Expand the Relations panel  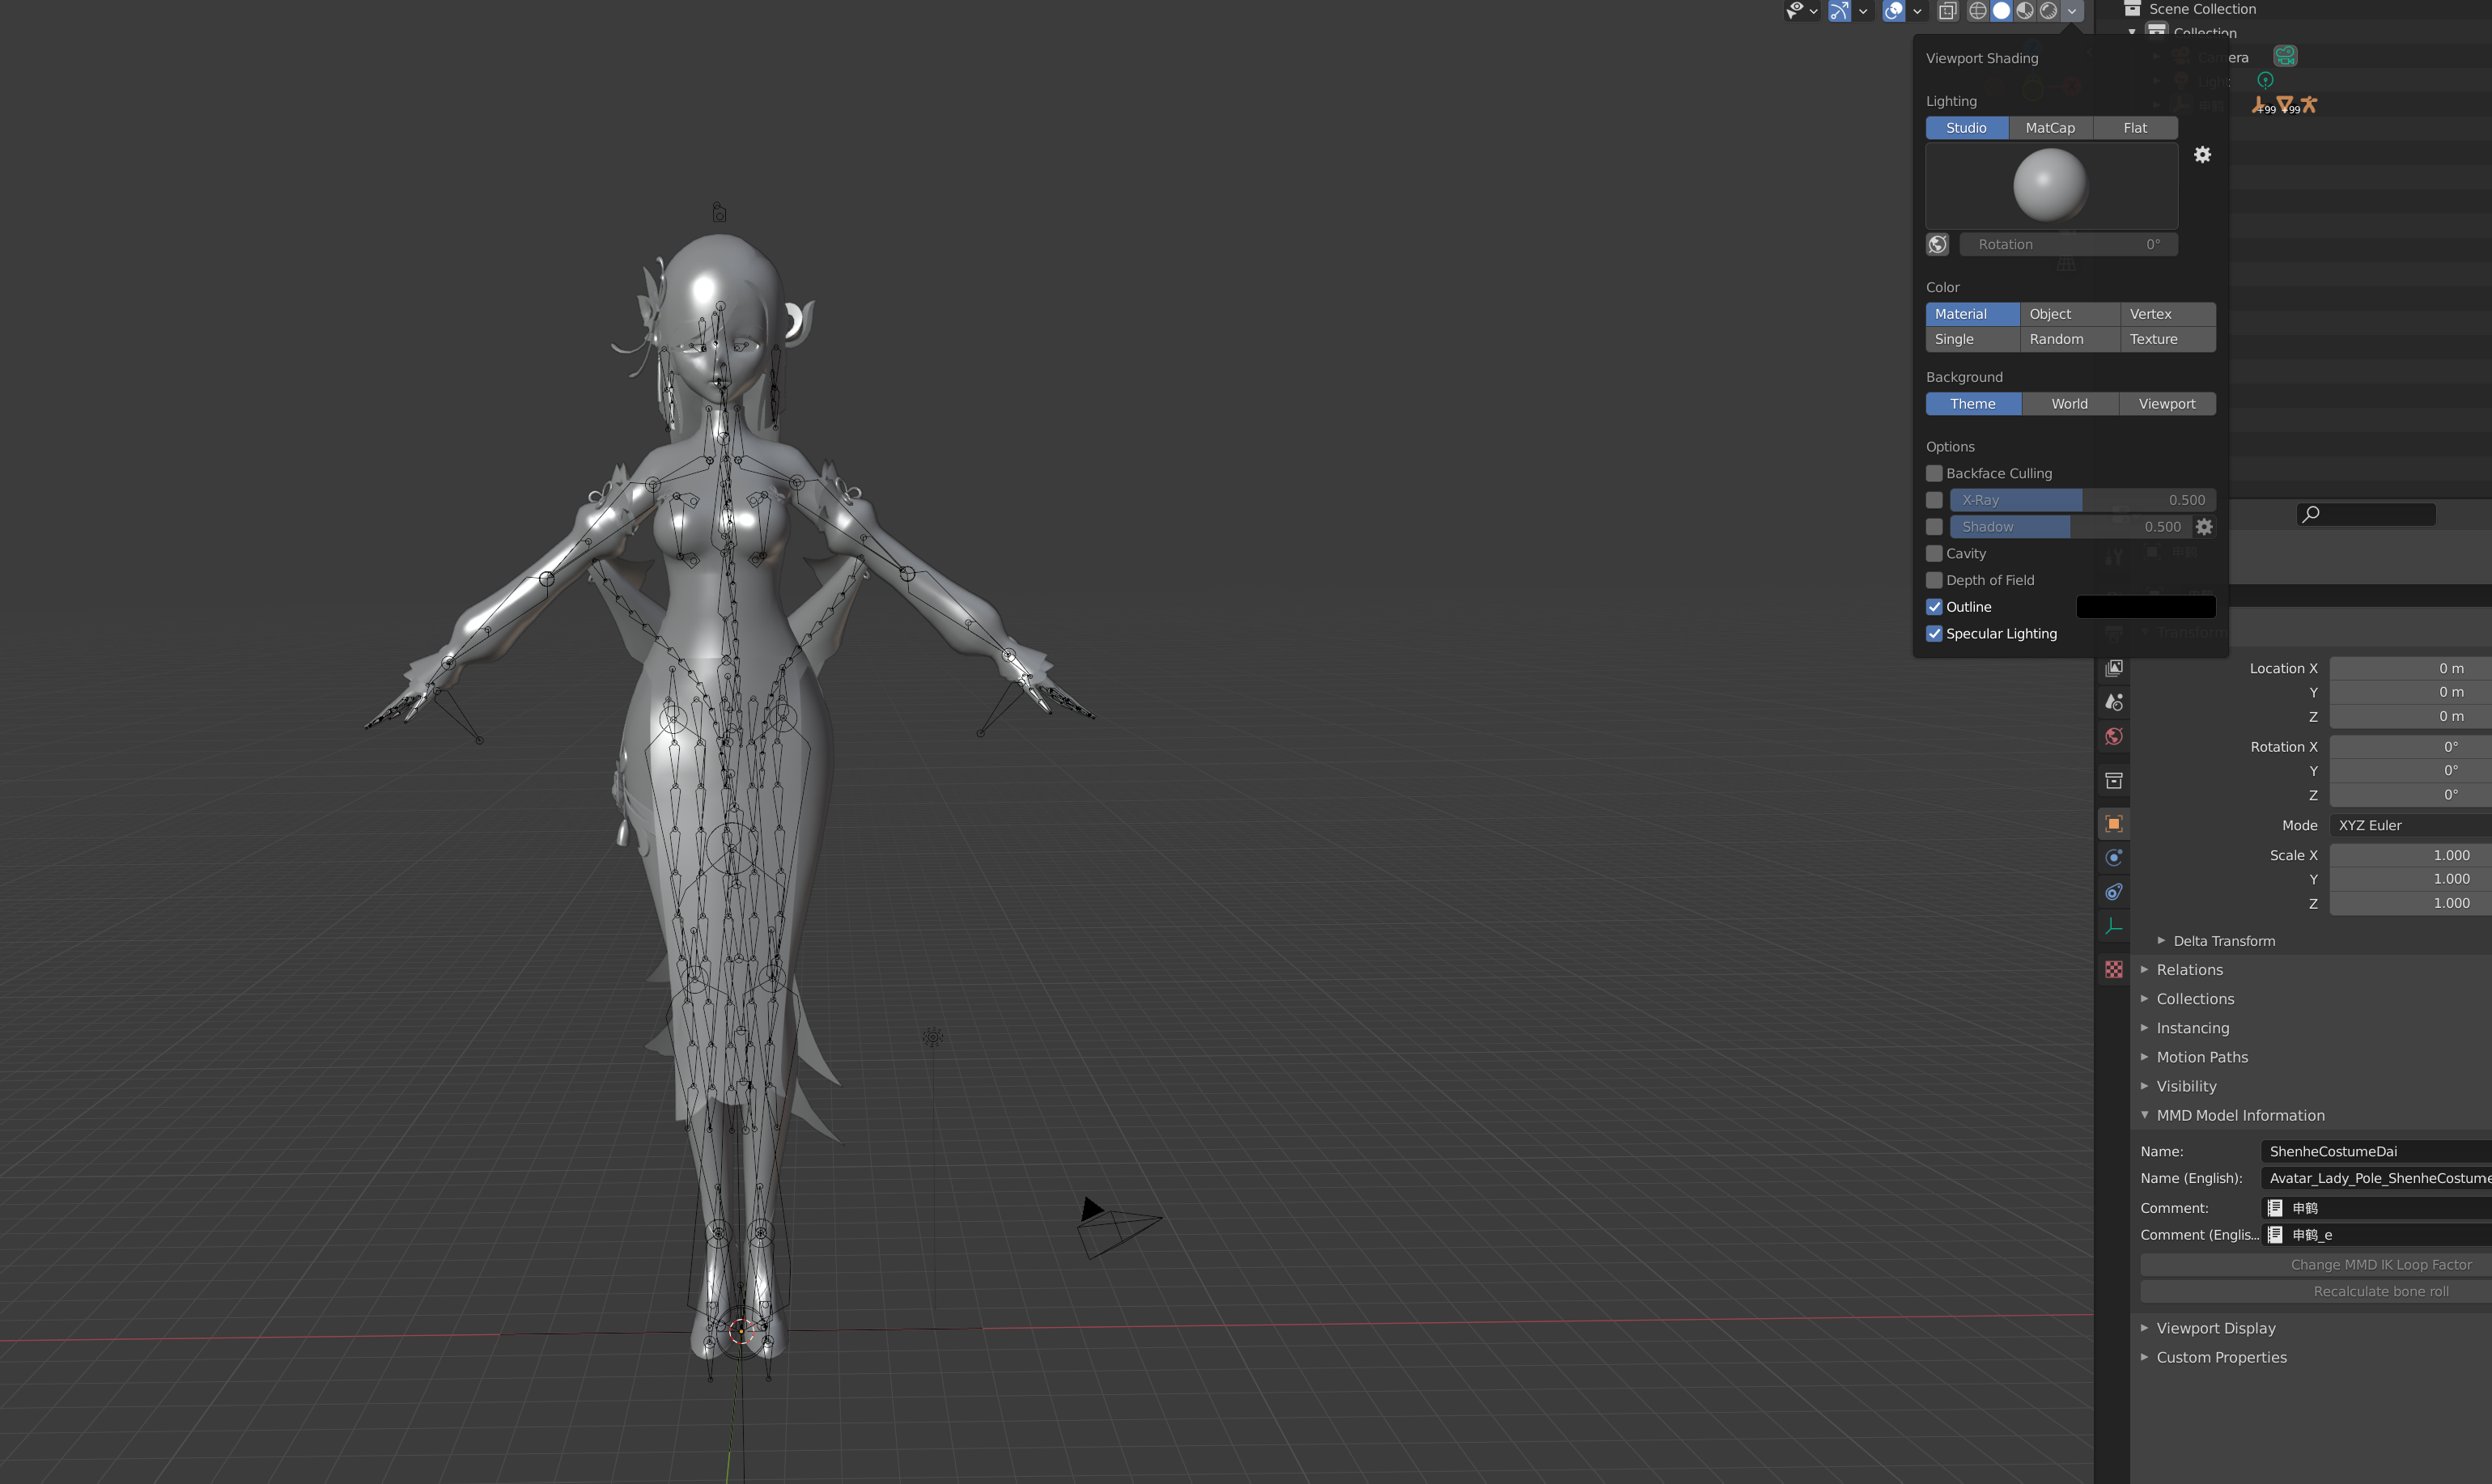2189,970
